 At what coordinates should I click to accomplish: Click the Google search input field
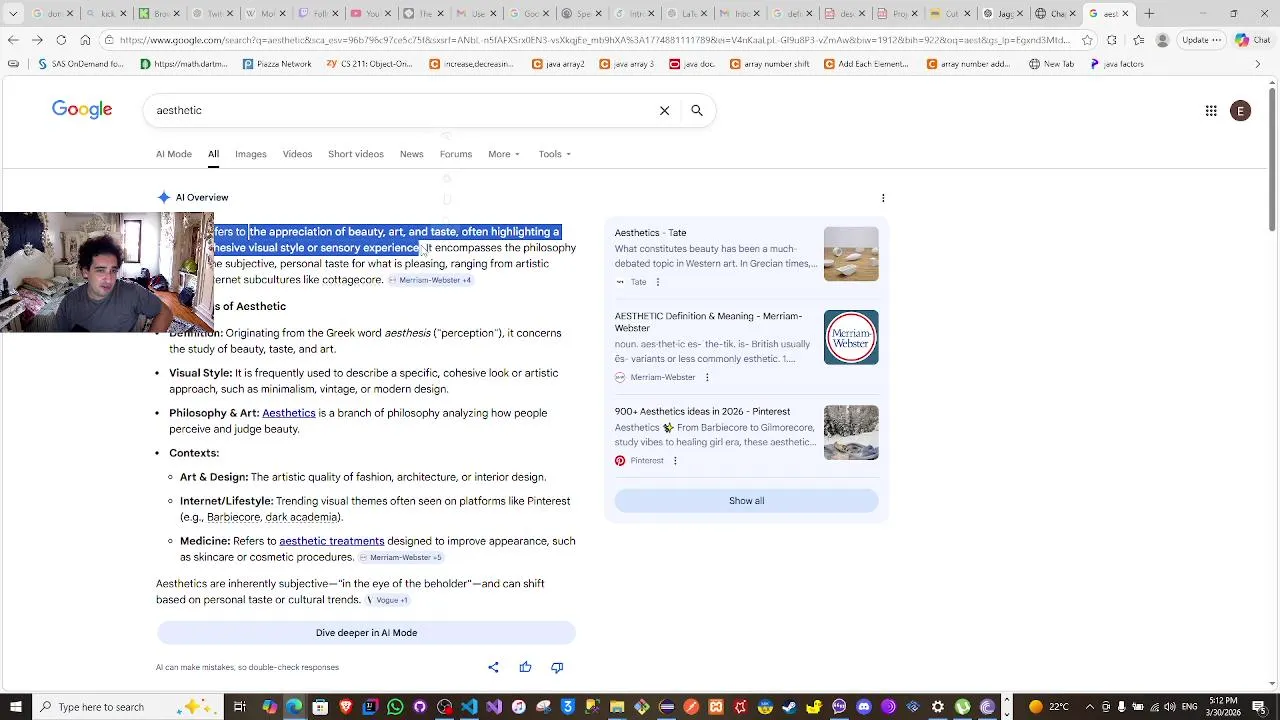(400, 111)
